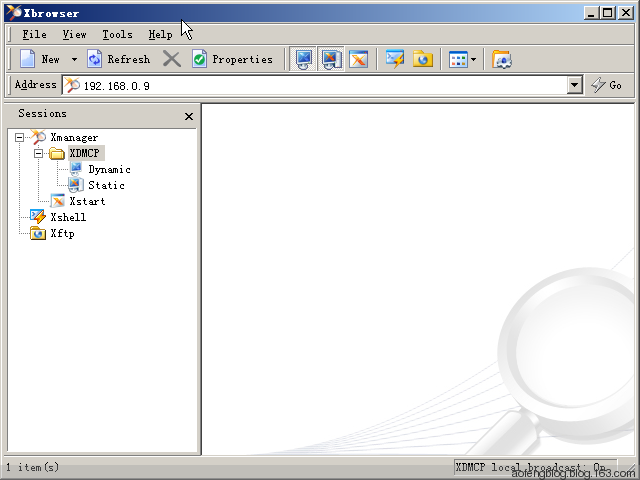Click the Xshell lightning icon in tree
Image resolution: width=640 pixels, height=480 pixels.
(x=38, y=217)
